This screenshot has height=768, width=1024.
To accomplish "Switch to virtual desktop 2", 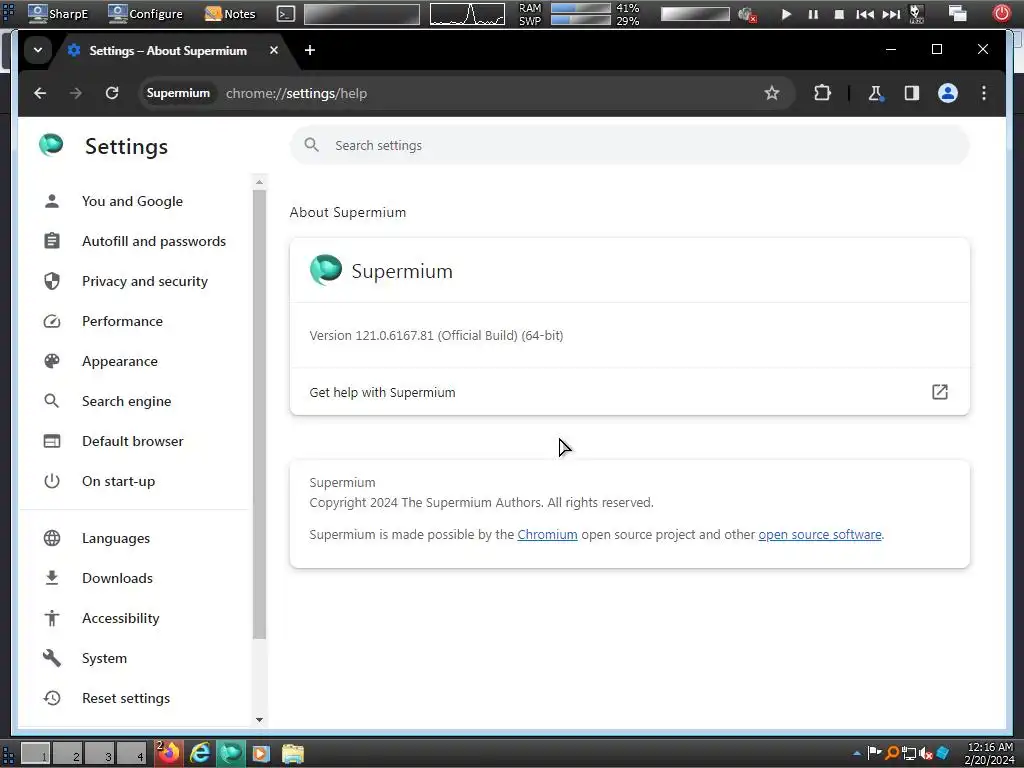I will [68, 754].
